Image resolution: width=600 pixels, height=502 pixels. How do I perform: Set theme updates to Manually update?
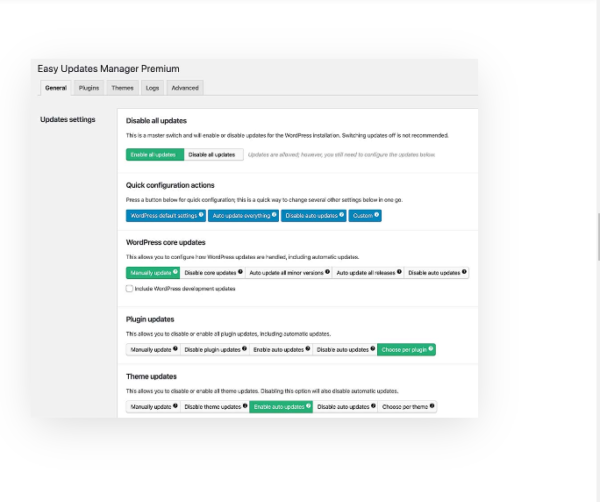click(x=153, y=407)
